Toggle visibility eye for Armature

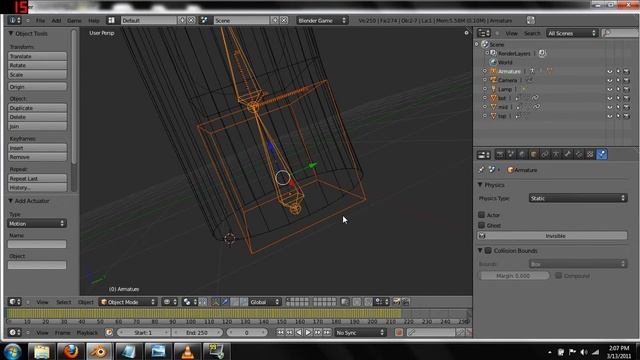point(610,71)
